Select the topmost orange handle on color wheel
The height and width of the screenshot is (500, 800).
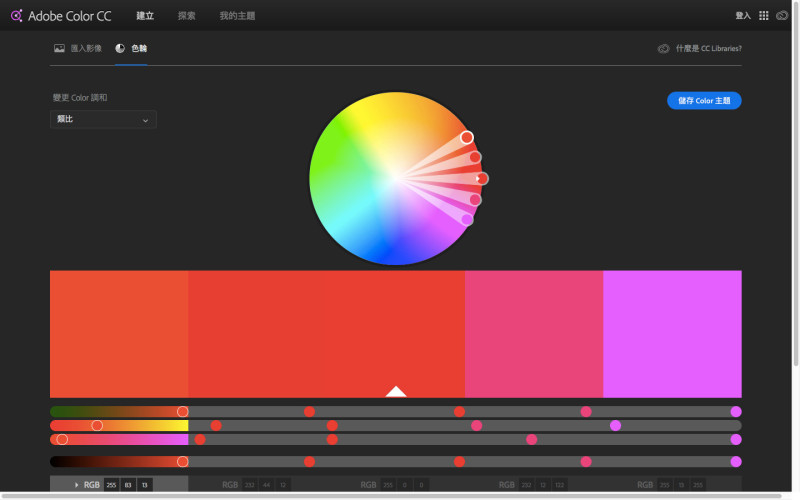tap(467, 137)
